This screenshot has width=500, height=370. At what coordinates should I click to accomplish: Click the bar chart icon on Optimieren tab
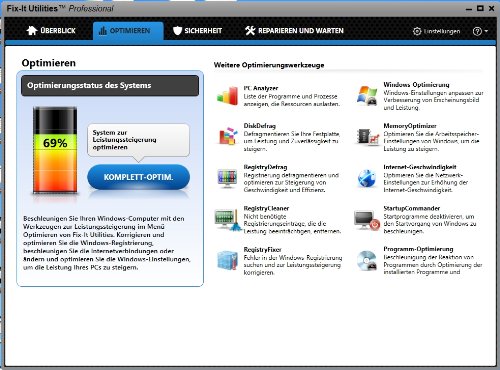point(103,31)
